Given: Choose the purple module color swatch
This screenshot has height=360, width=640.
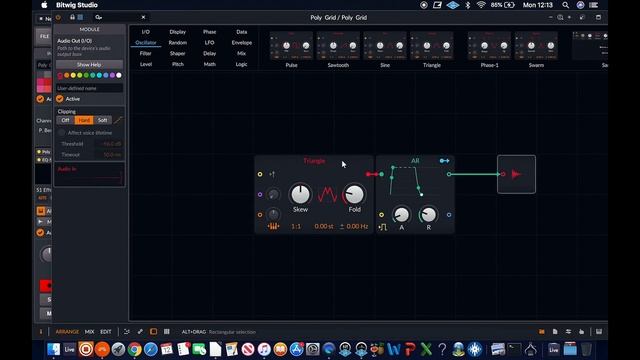Looking at the screenshot, I should tap(112, 75).
